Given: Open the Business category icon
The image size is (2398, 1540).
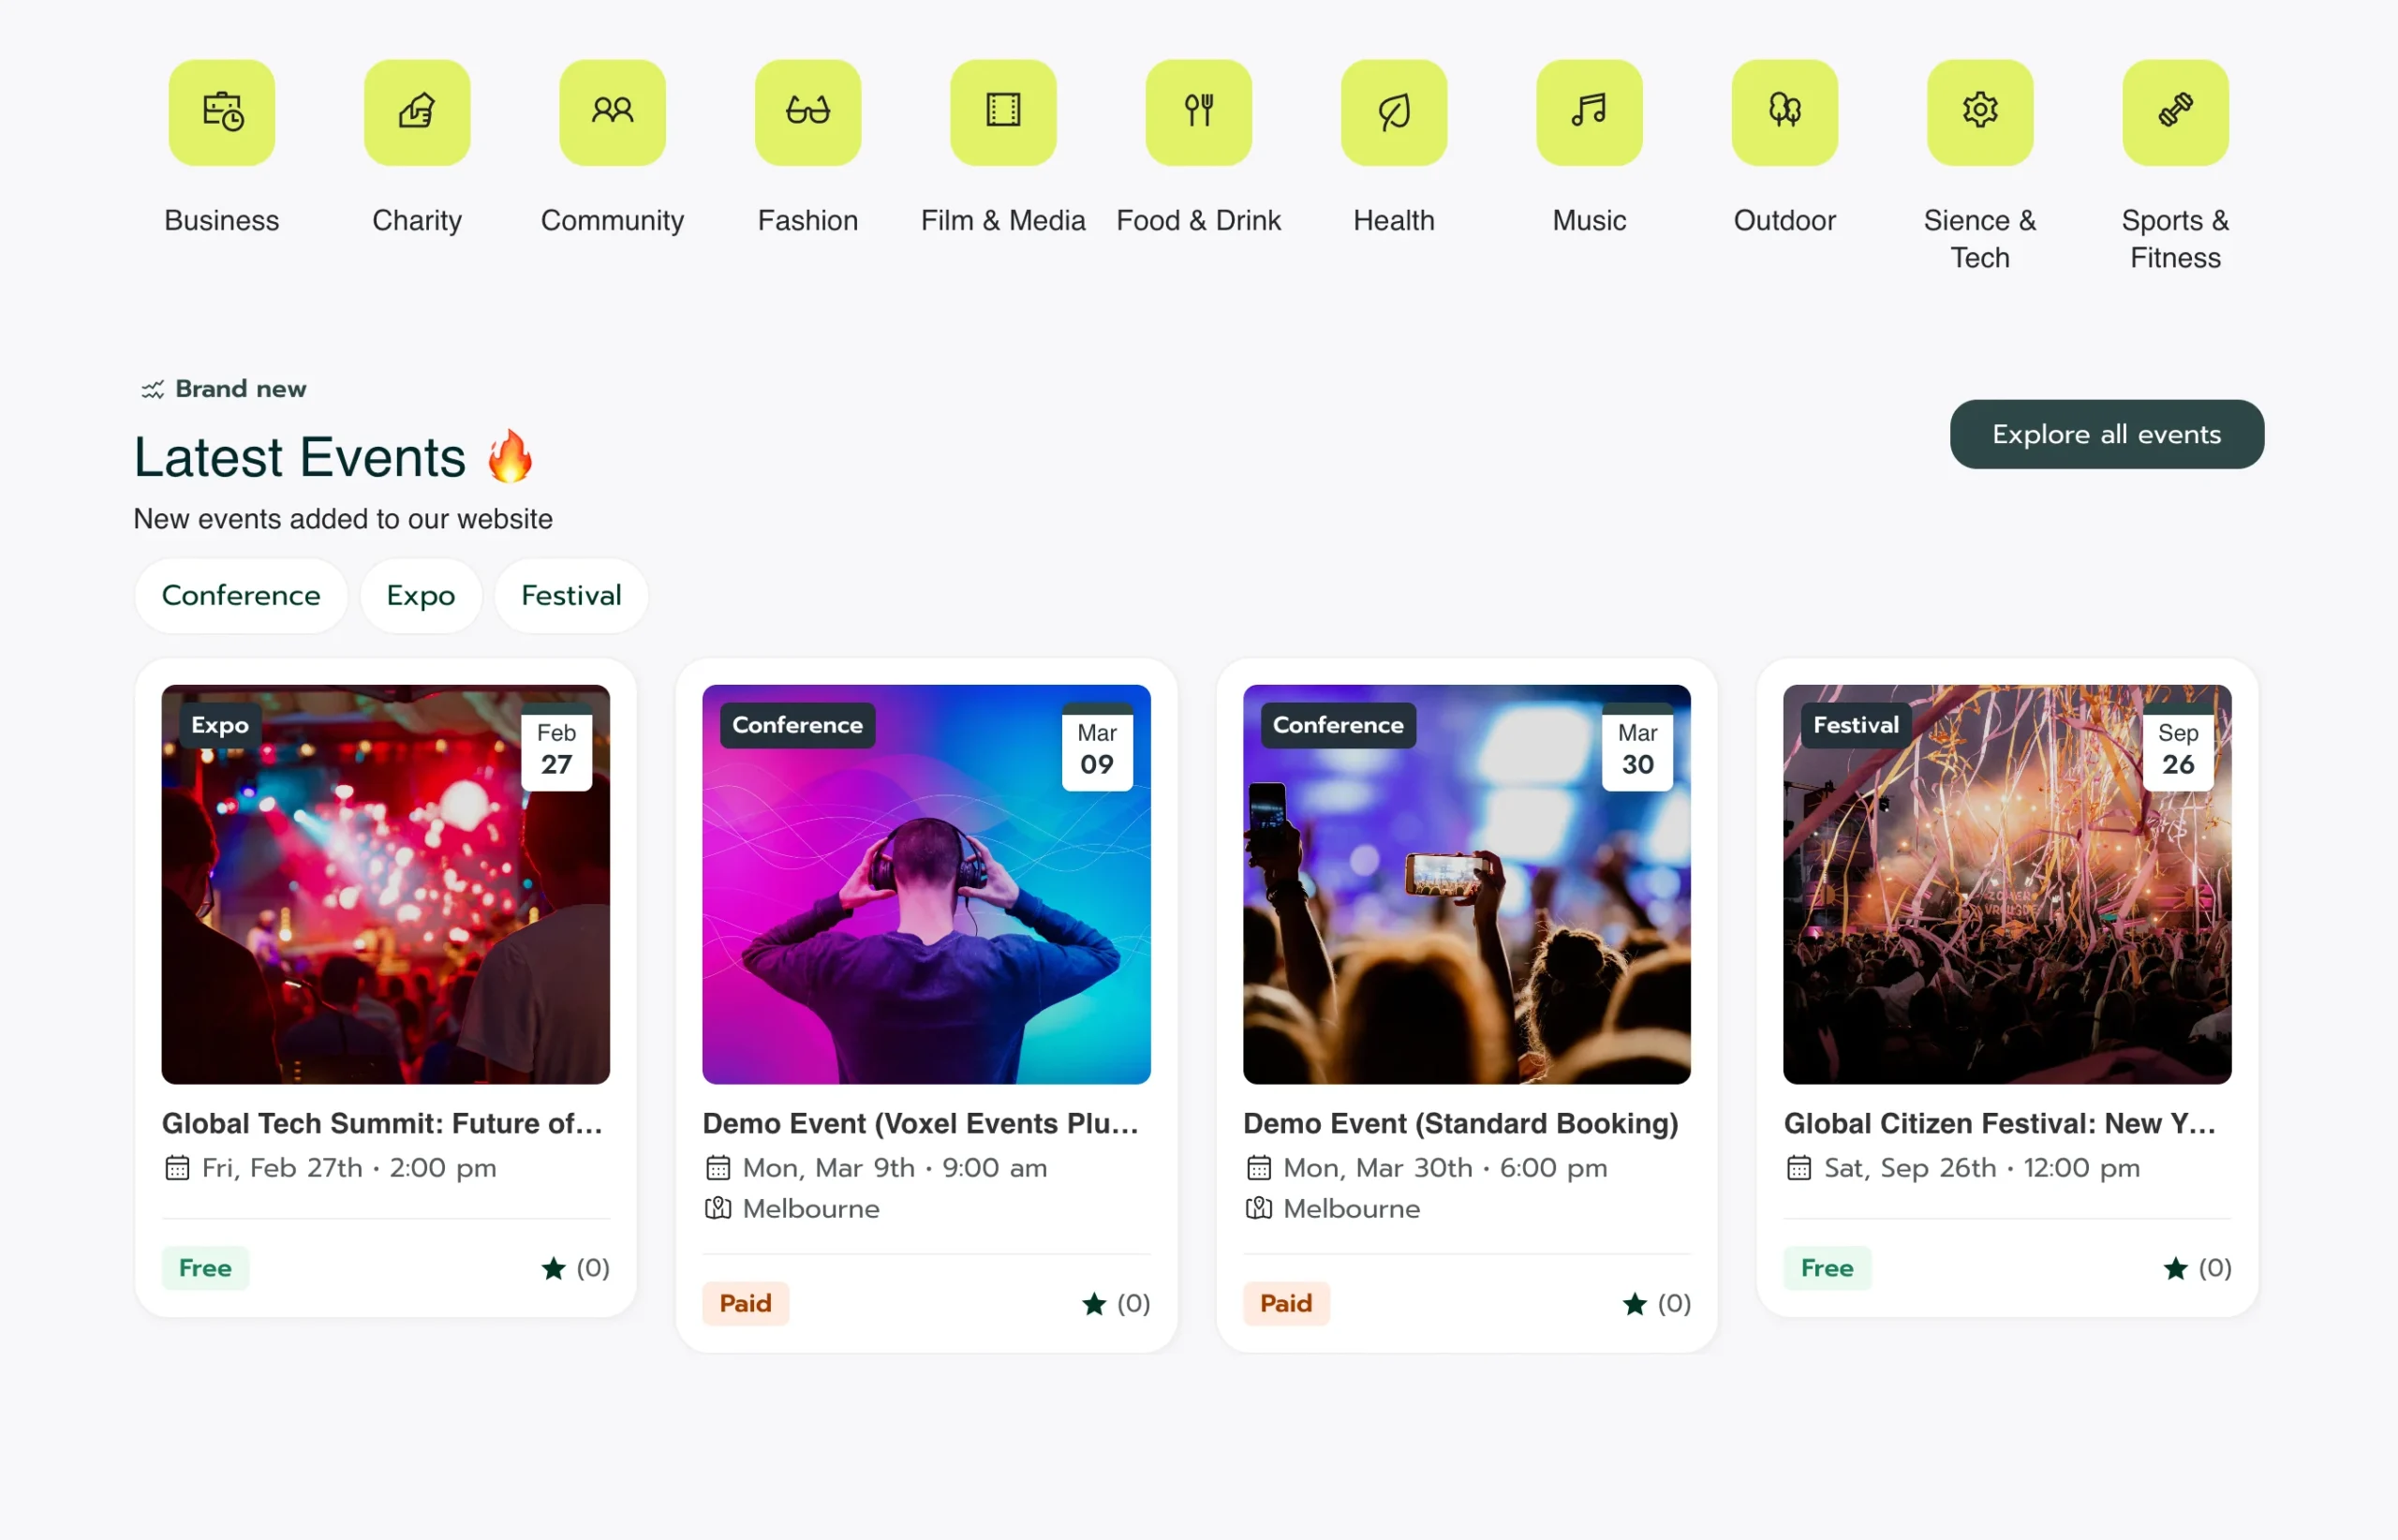Looking at the screenshot, I should click(x=221, y=112).
